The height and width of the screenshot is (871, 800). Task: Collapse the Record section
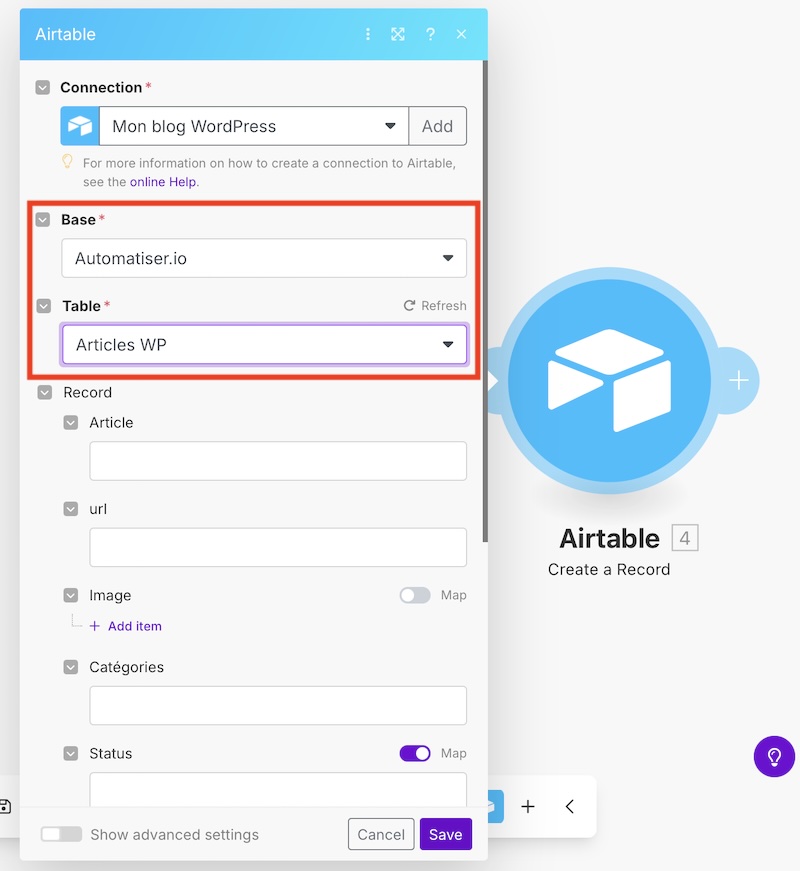(x=44, y=393)
